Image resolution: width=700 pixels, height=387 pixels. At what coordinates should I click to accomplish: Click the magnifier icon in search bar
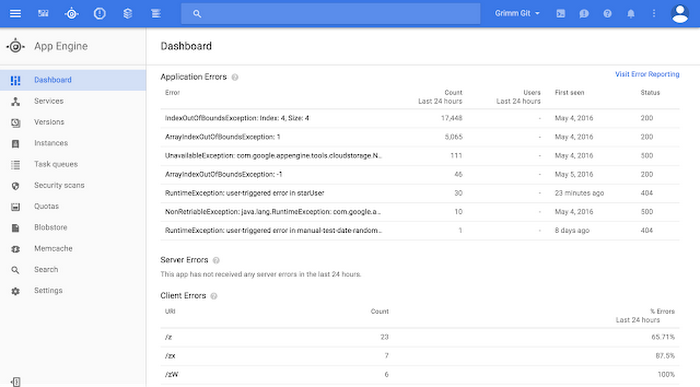(x=197, y=14)
